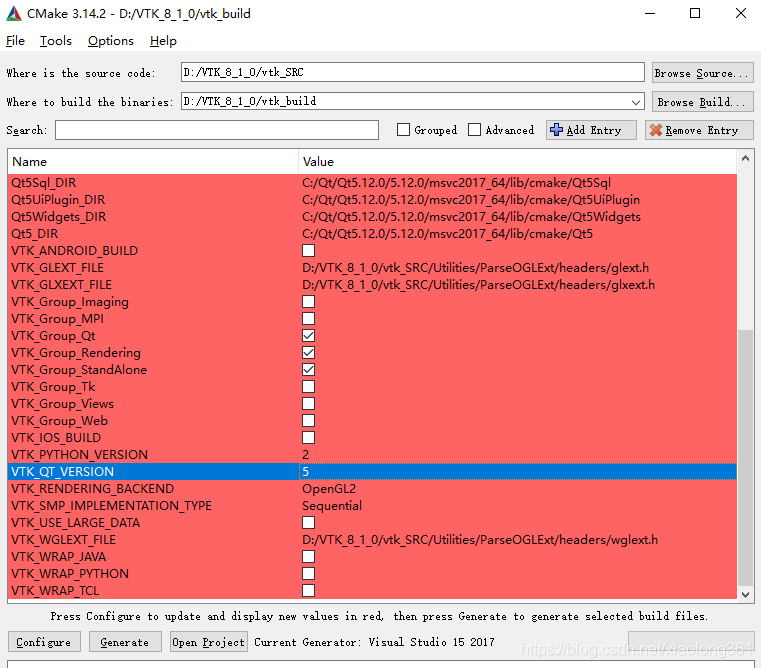Select the VTK_PYTHON_VERSION entry
The image size is (761, 668).
[x=80, y=454]
